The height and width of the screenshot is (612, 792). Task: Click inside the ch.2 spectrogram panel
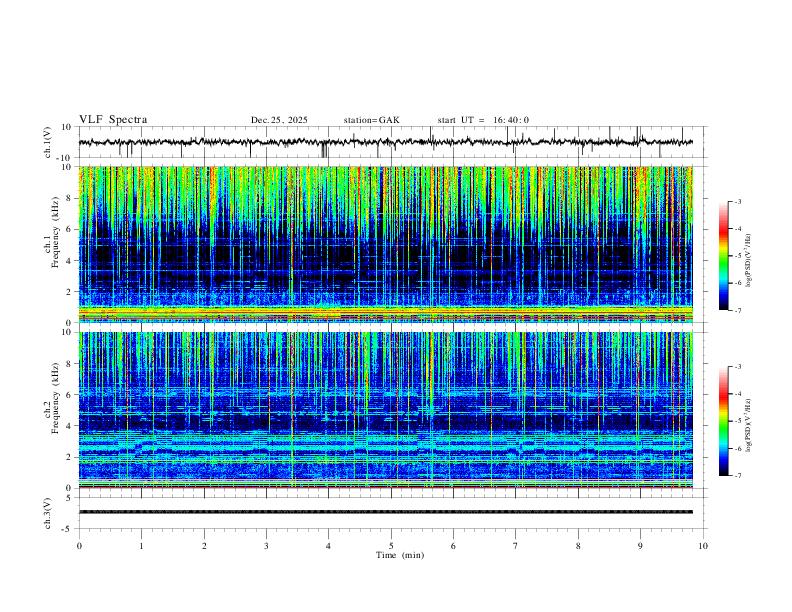pos(385,410)
